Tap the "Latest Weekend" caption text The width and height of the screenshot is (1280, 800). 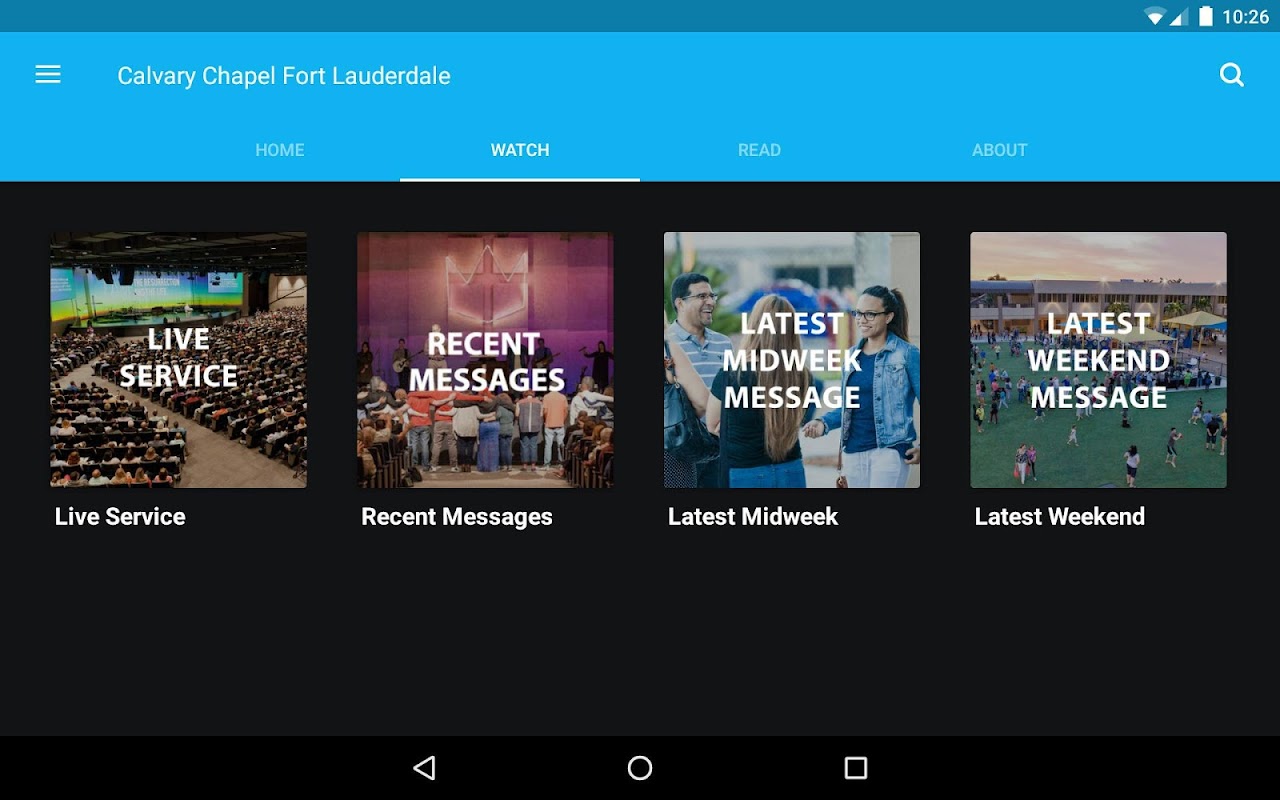(1060, 517)
